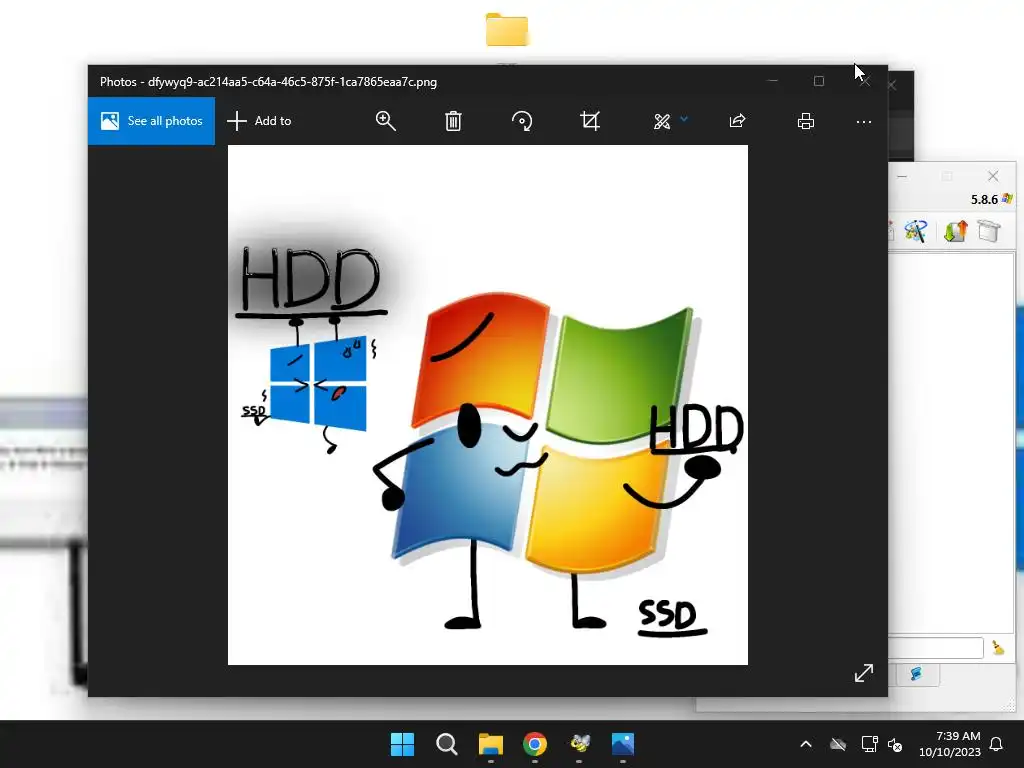Minimize the Photos window

(x=773, y=81)
